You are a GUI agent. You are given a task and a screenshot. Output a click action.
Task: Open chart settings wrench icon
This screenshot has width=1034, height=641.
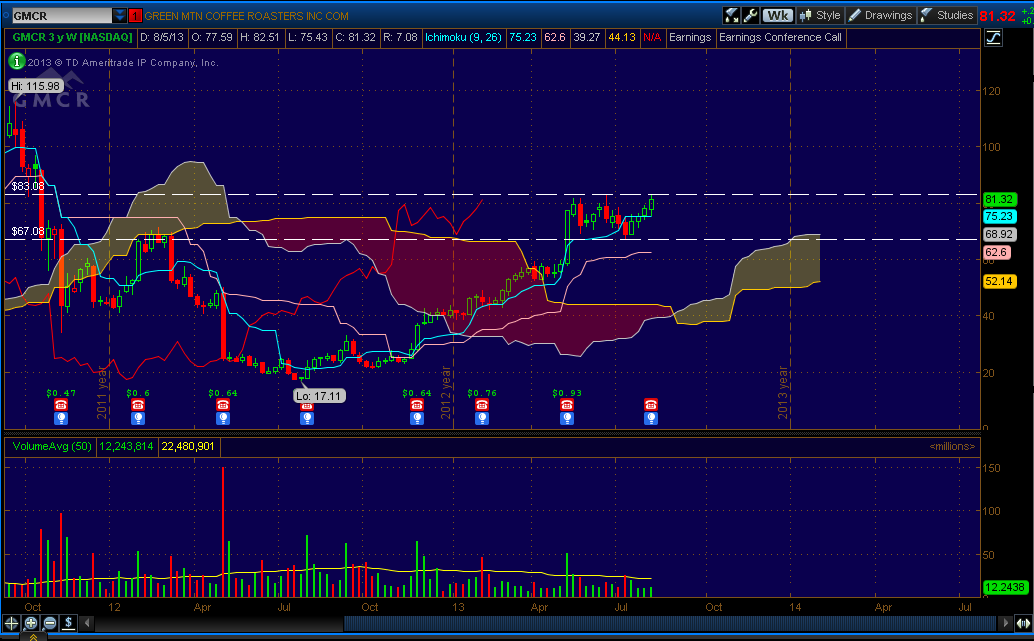750,15
